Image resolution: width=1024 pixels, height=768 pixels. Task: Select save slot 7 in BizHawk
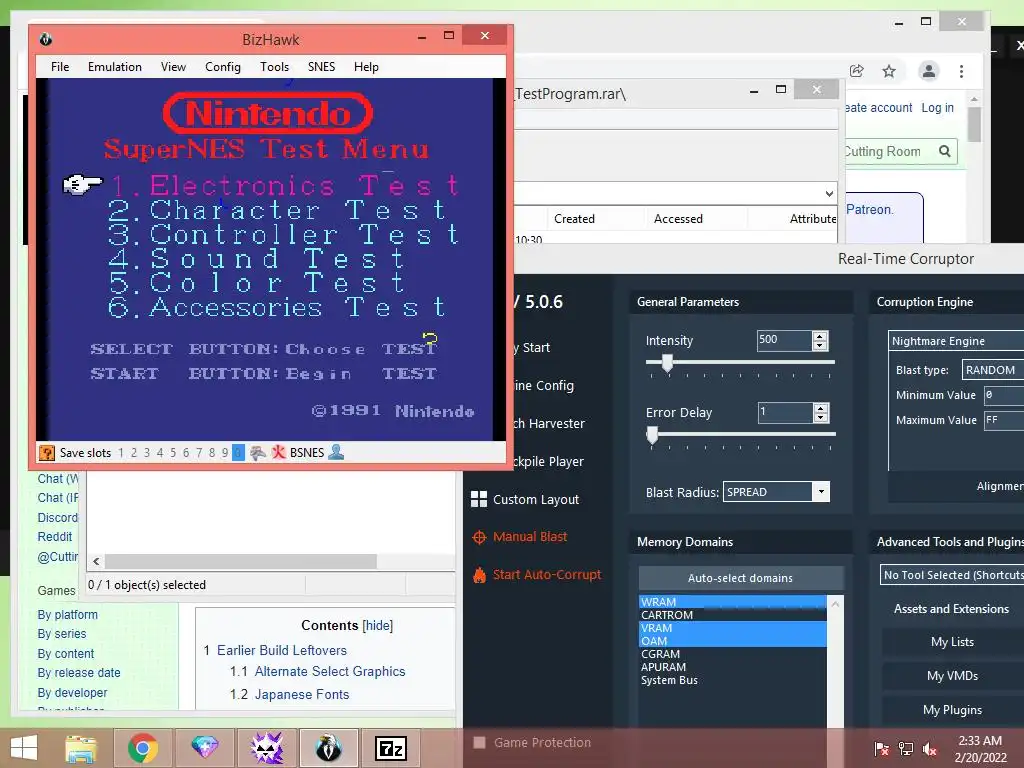(199, 453)
